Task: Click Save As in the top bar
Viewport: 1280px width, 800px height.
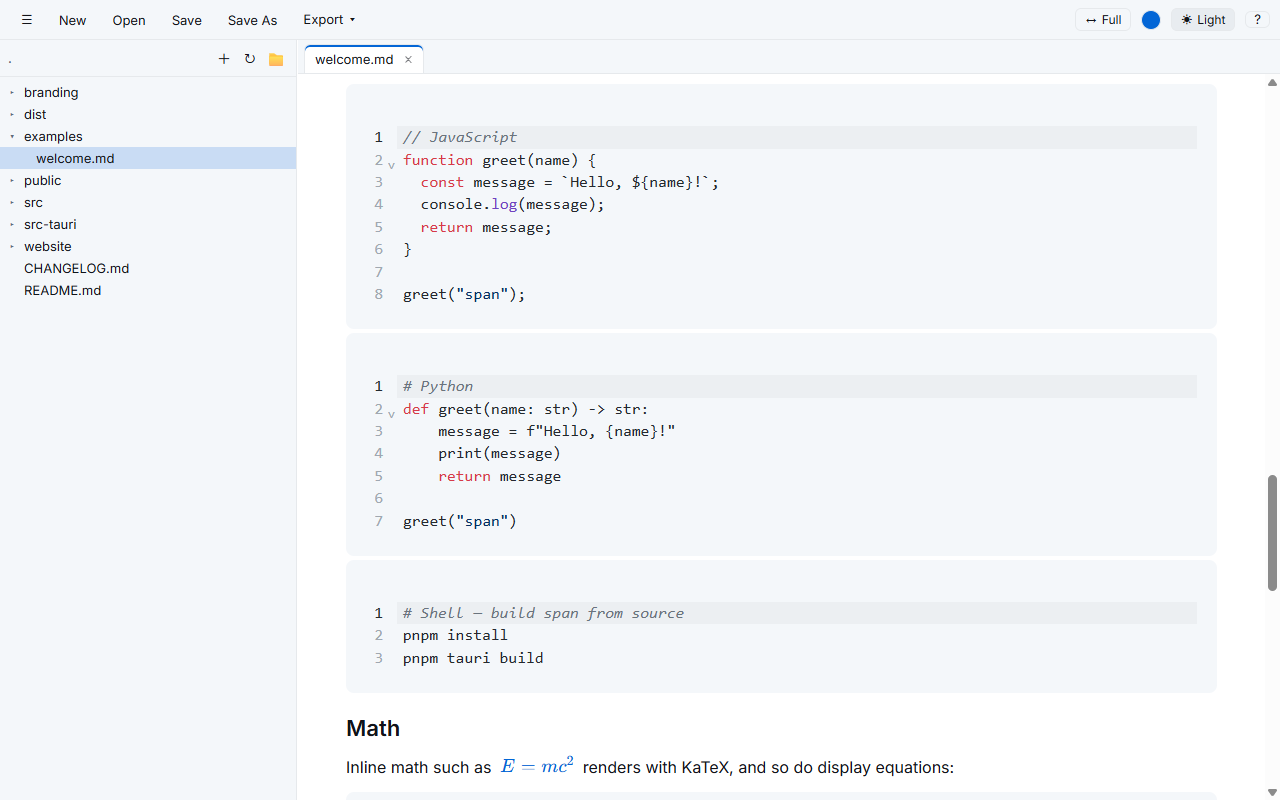Action: coord(253,20)
